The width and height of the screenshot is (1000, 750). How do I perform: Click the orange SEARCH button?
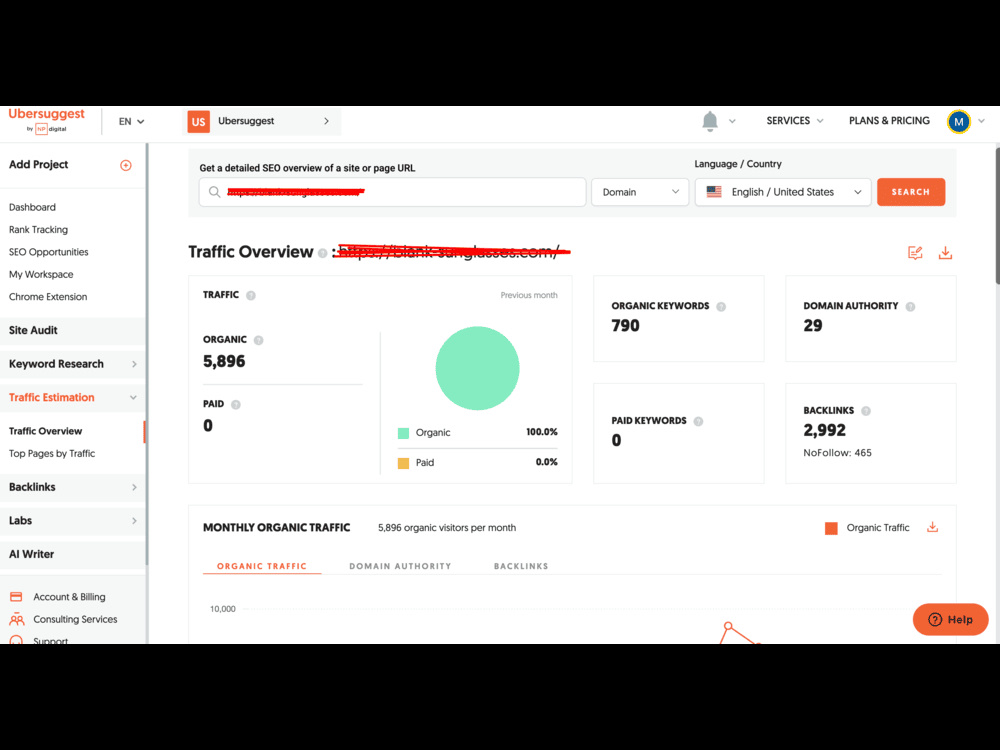(911, 192)
